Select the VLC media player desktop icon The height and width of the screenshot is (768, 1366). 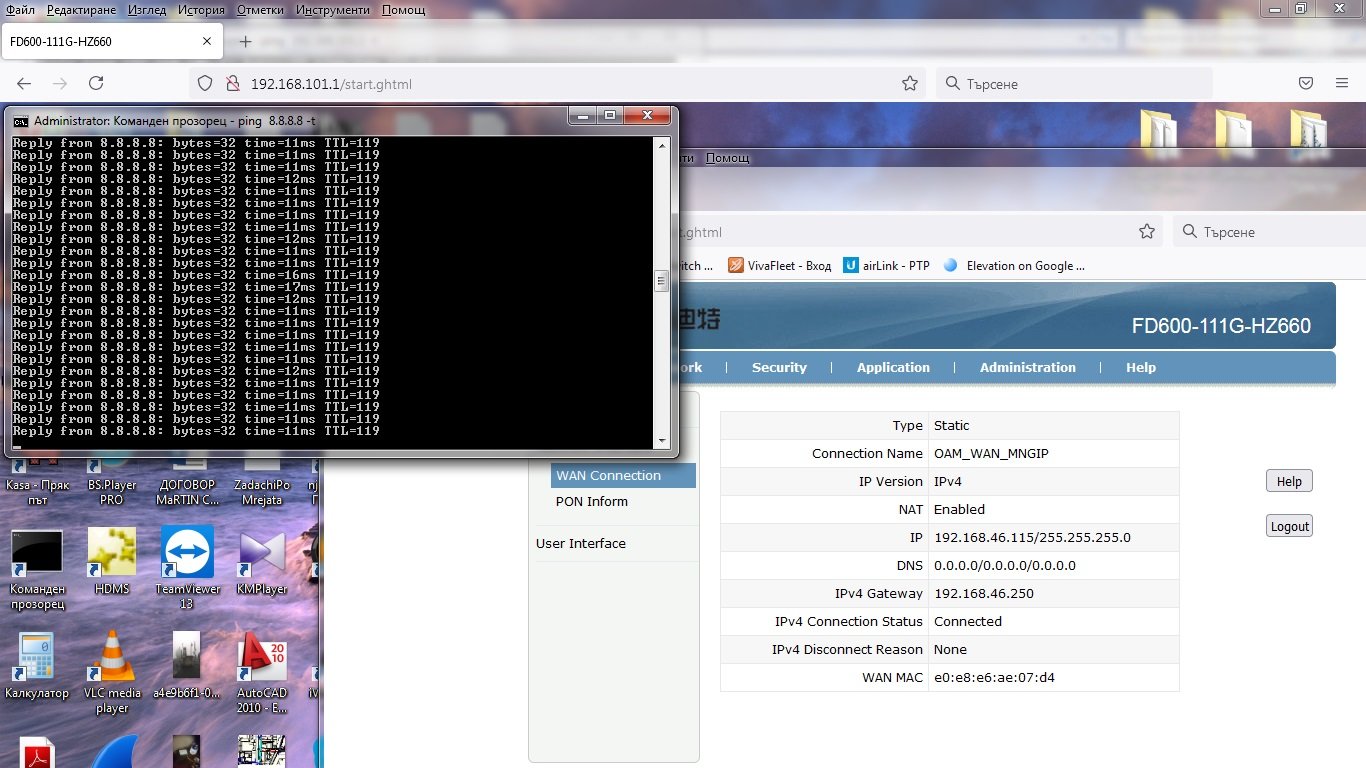[112, 672]
